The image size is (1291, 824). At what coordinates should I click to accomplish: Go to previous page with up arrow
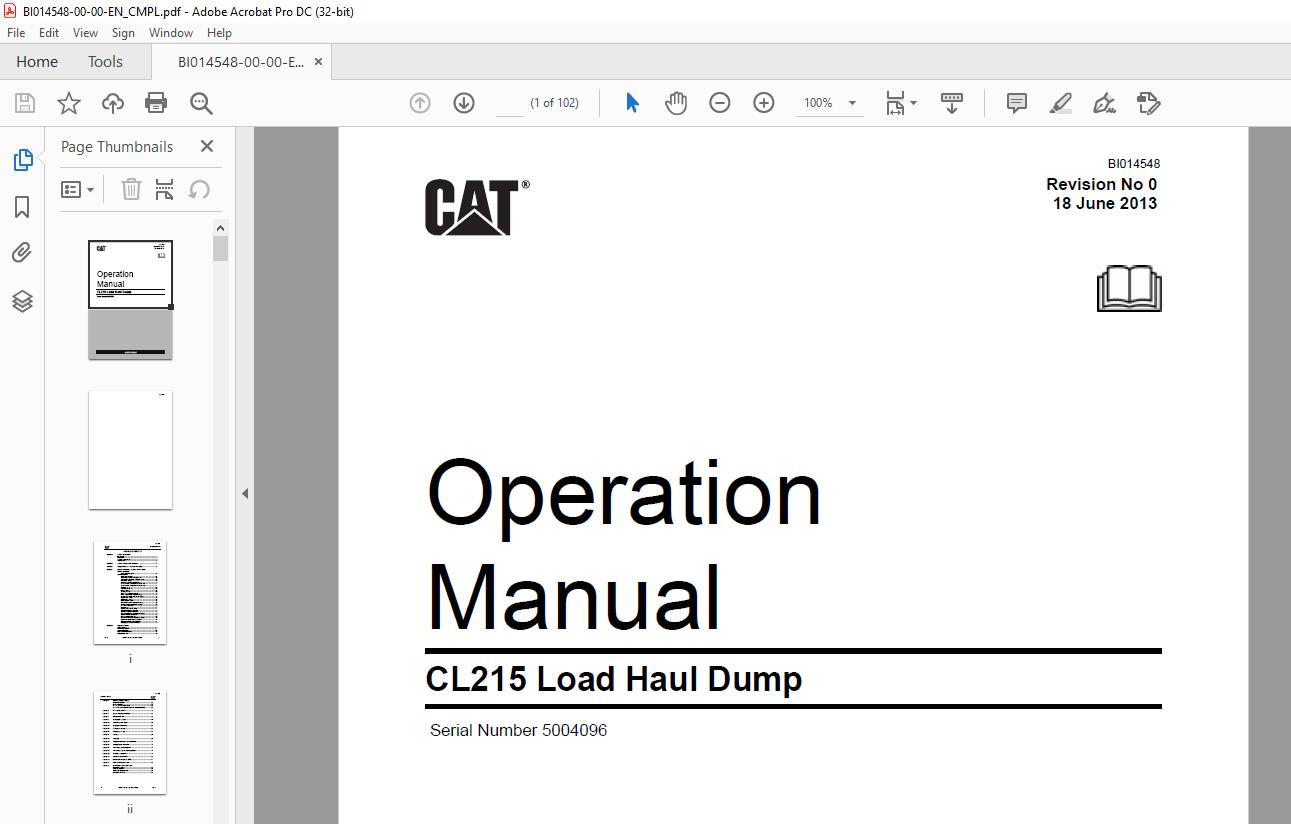click(x=420, y=103)
